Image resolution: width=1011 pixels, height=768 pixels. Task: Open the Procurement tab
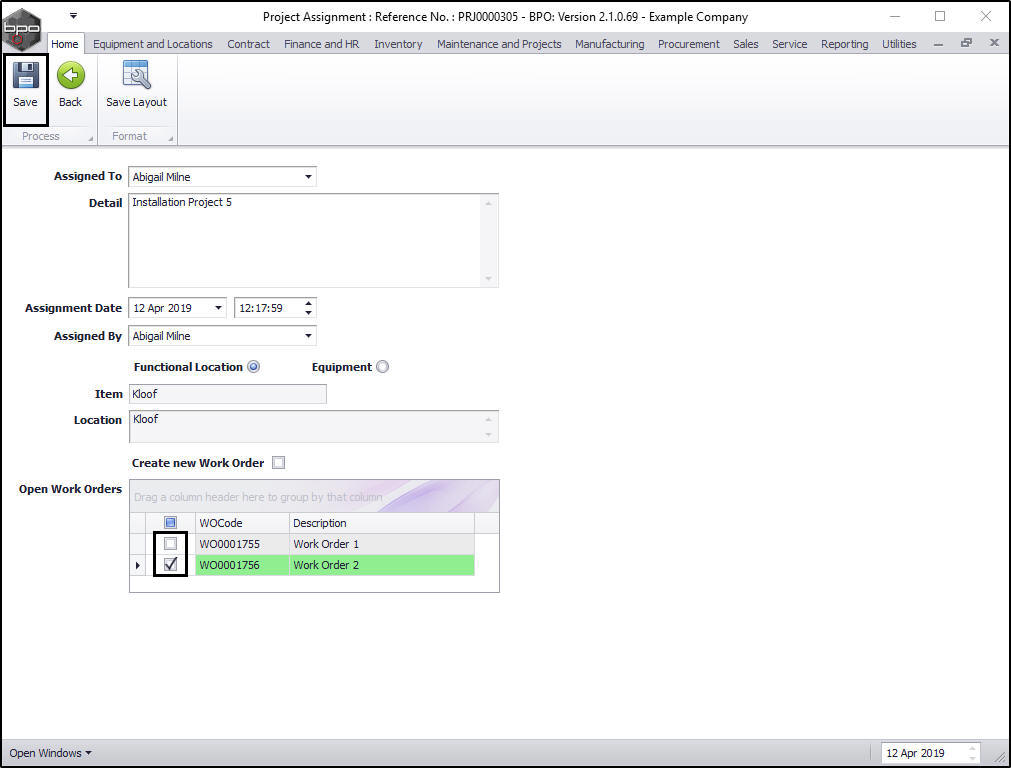pyautogui.click(x=689, y=44)
